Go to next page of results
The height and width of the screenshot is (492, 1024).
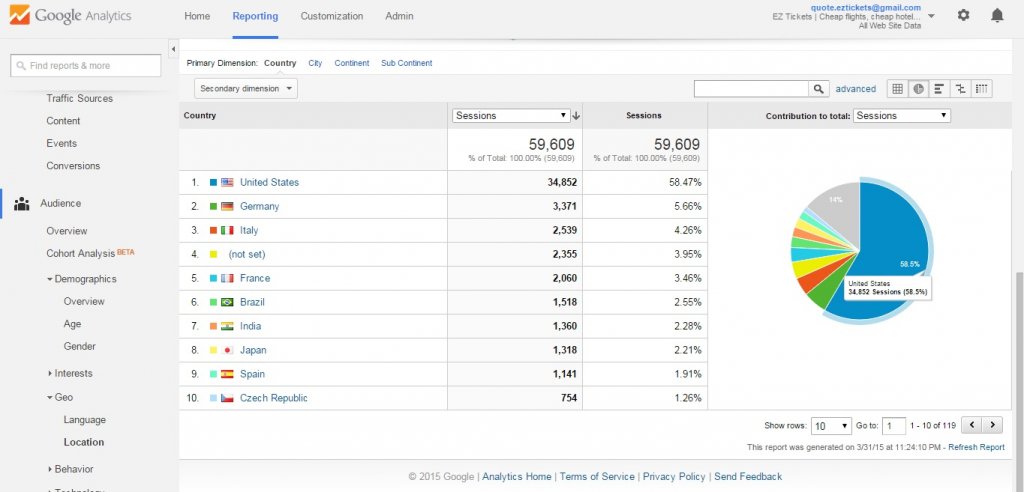(993, 425)
